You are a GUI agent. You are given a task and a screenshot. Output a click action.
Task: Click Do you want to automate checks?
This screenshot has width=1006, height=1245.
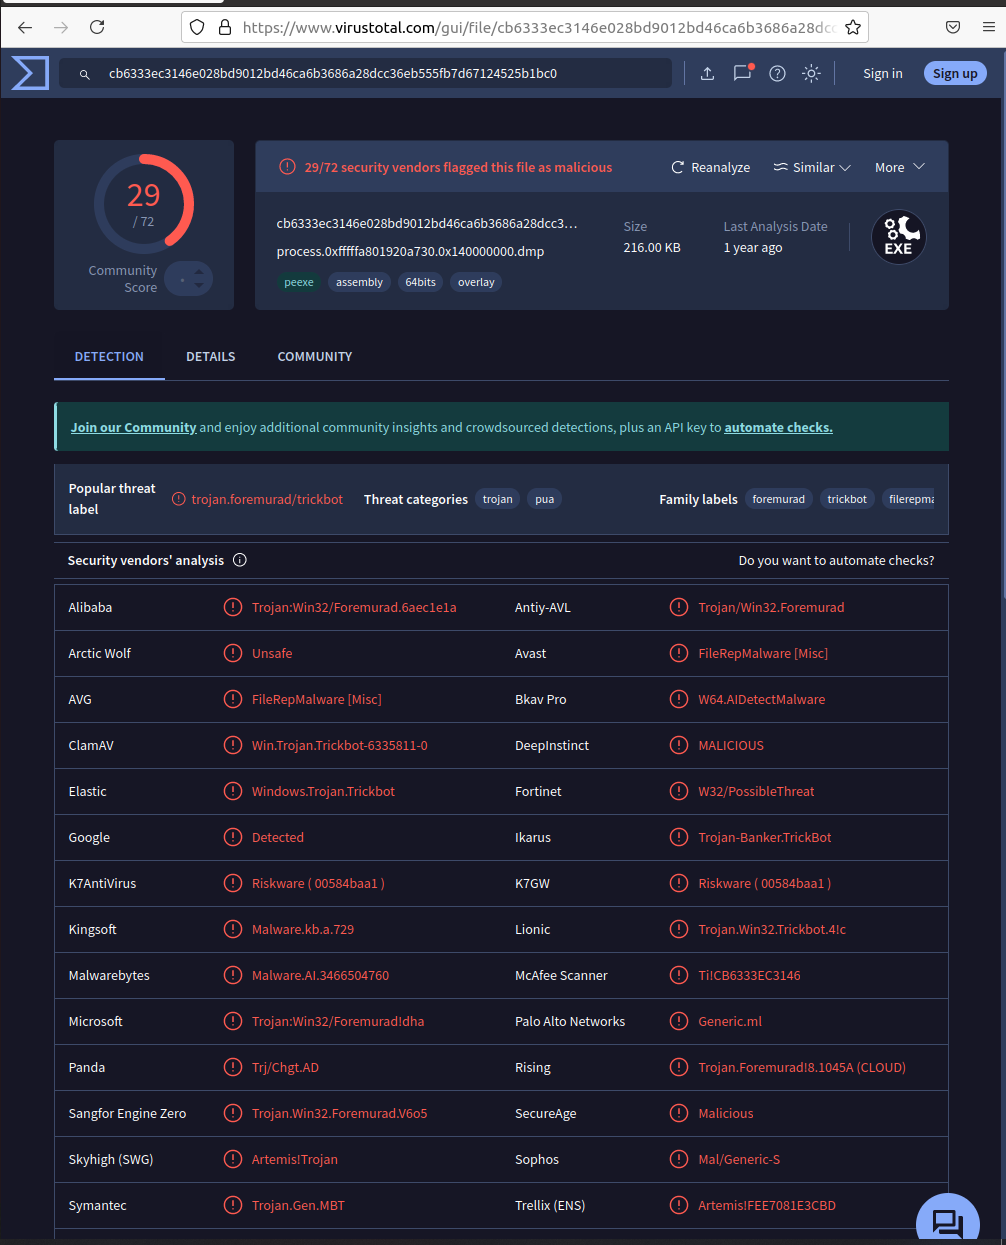pyautogui.click(x=836, y=560)
